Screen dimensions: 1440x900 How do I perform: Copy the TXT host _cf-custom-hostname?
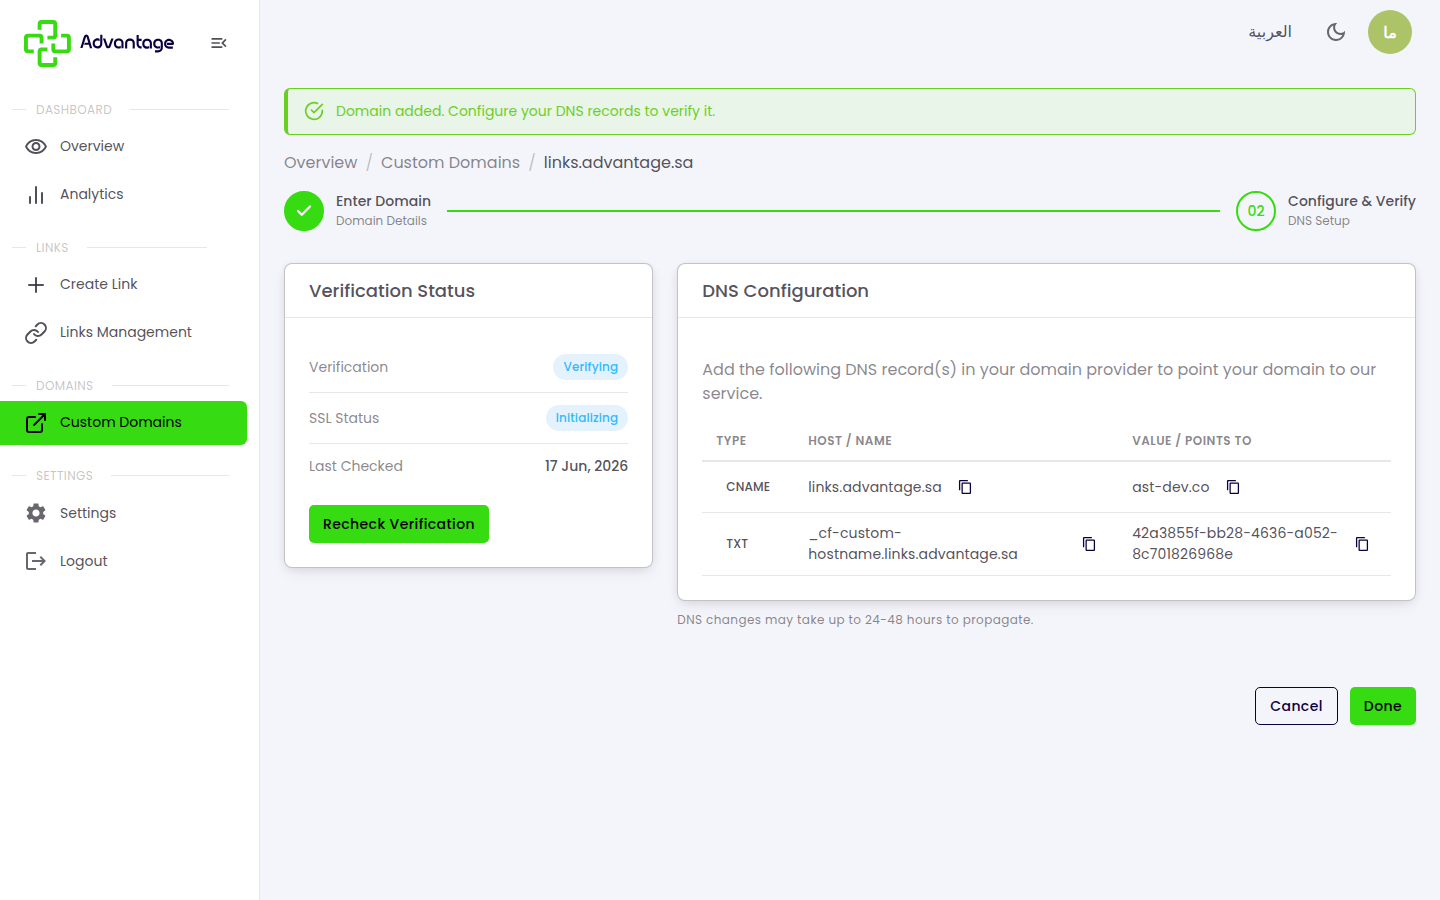[x=1089, y=544]
